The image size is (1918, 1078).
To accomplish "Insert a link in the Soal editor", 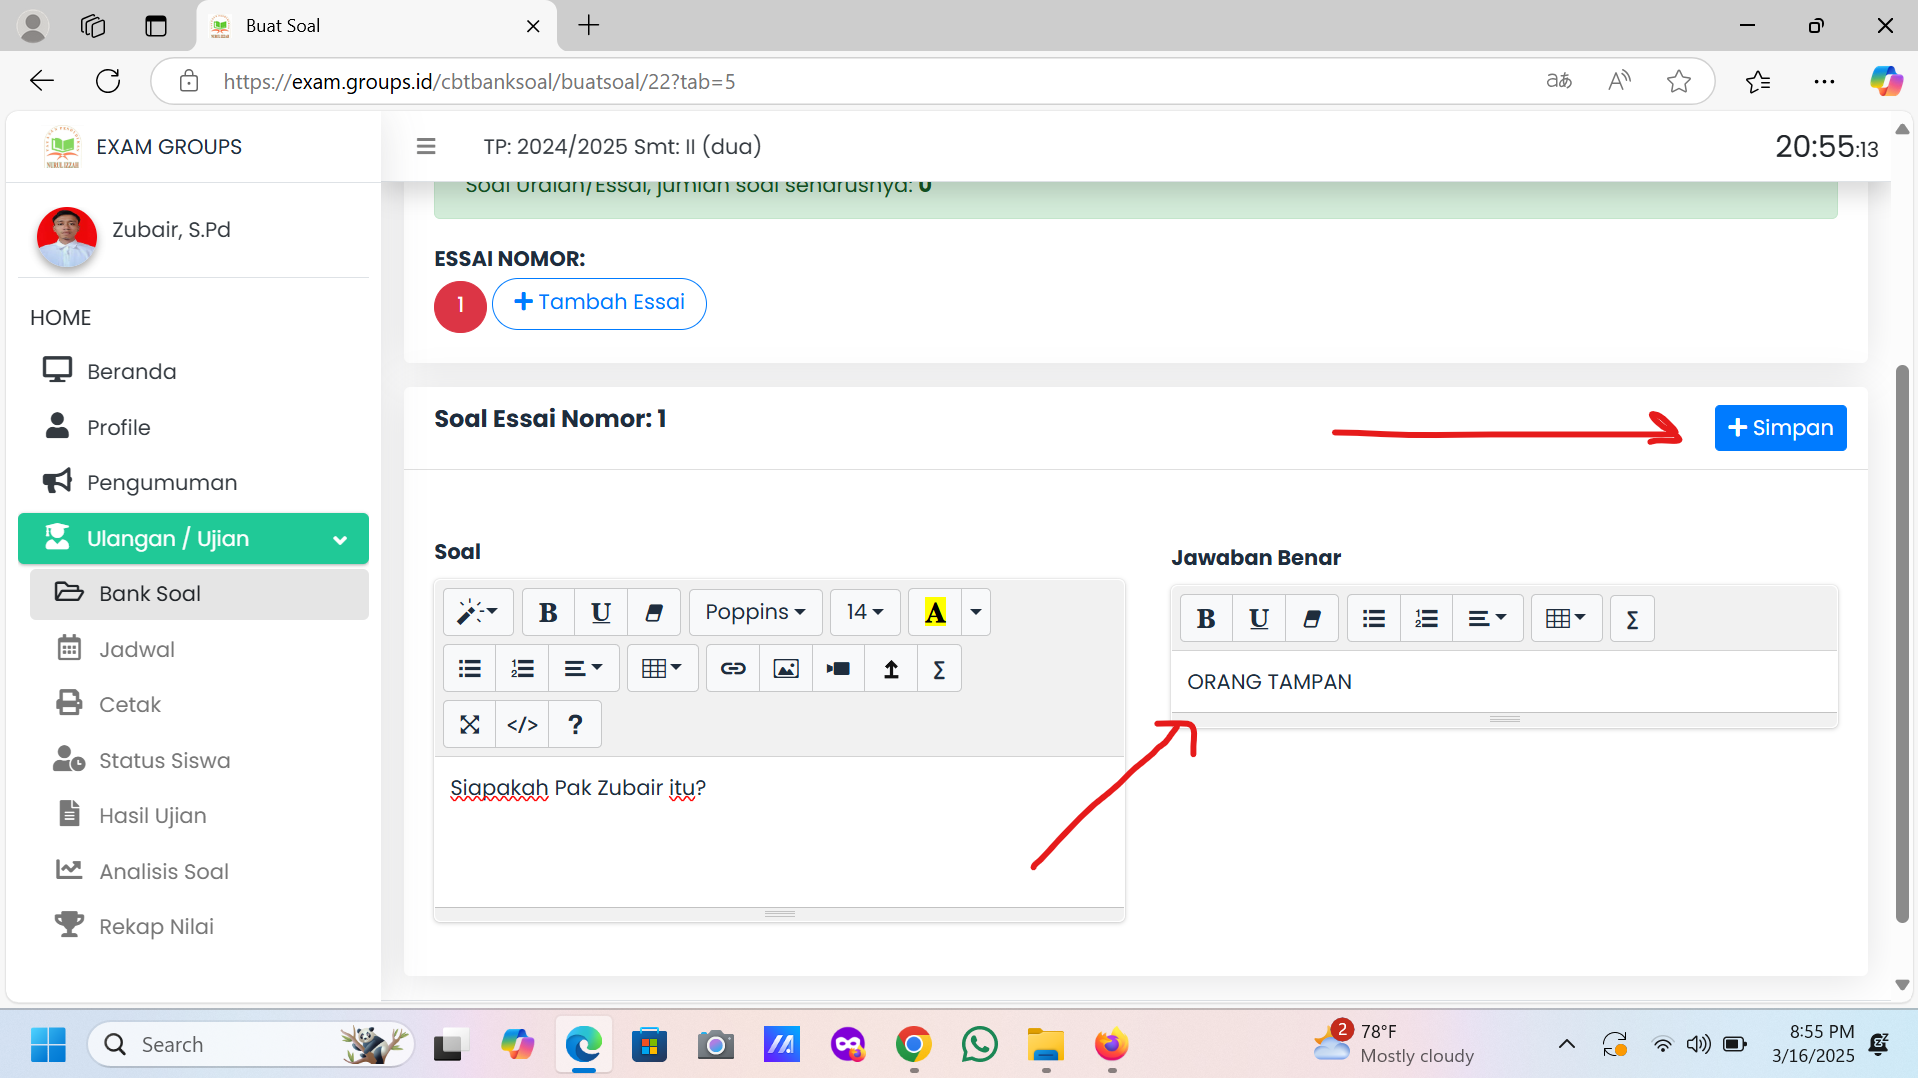I will click(x=733, y=669).
